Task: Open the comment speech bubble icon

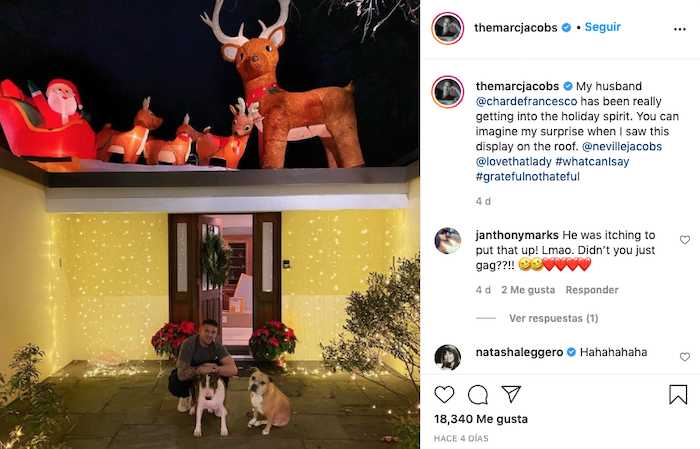Action: point(478,395)
